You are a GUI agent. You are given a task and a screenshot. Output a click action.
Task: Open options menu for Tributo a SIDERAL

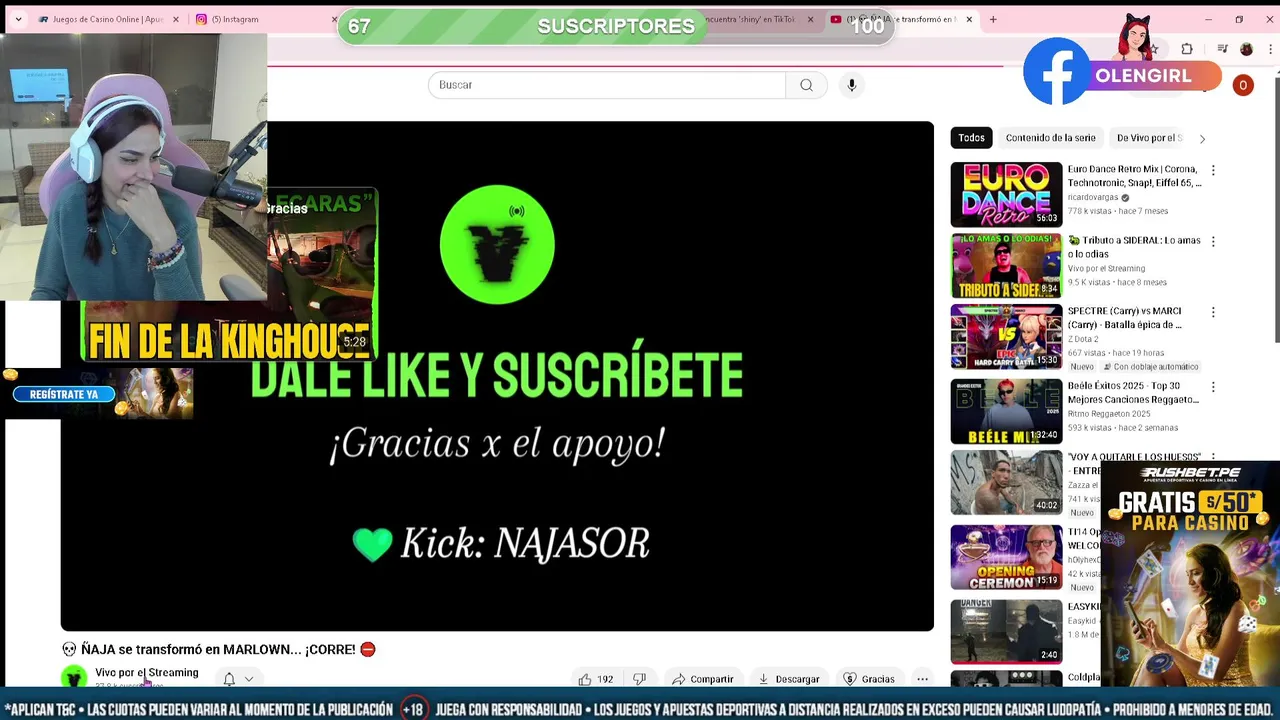(1213, 242)
